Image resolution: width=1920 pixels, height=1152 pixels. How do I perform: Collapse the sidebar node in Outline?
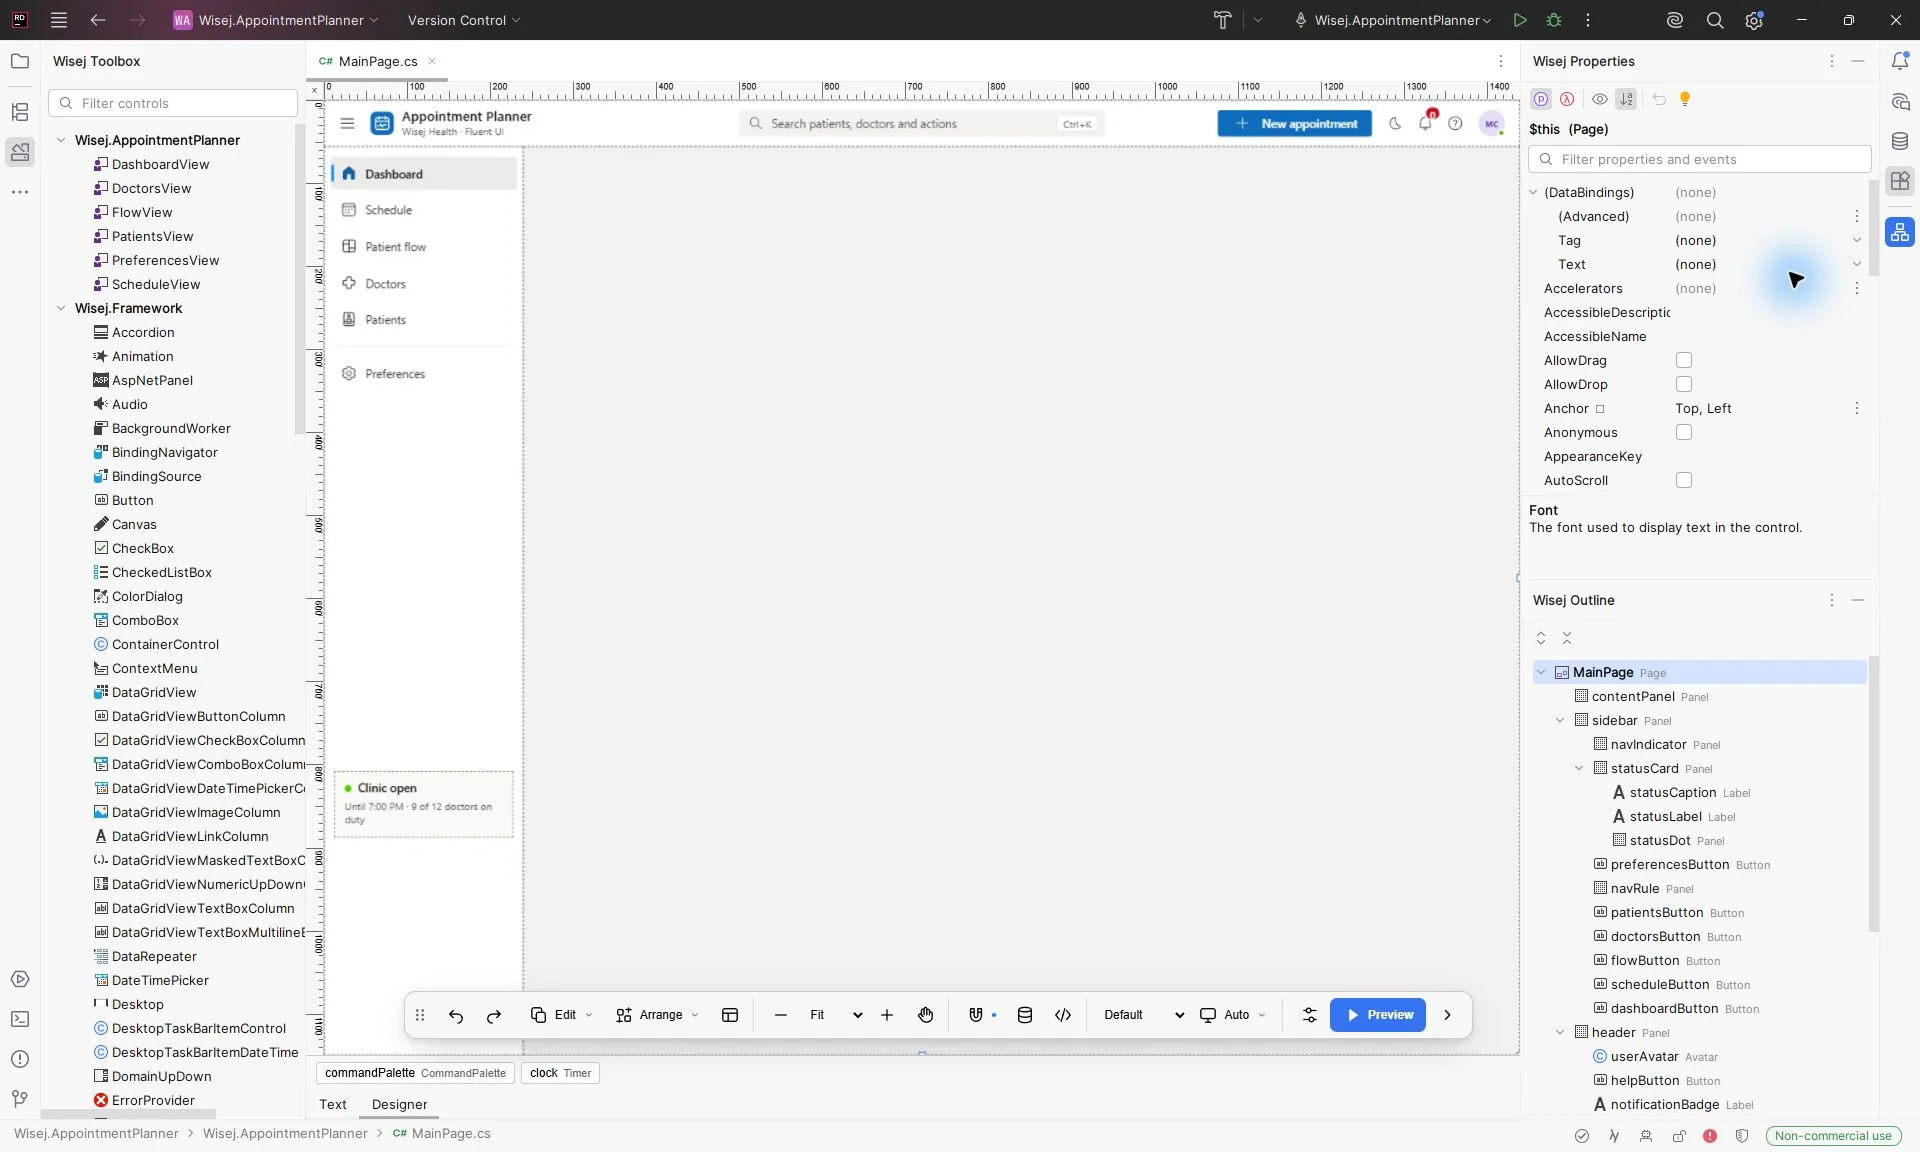pyautogui.click(x=1560, y=720)
